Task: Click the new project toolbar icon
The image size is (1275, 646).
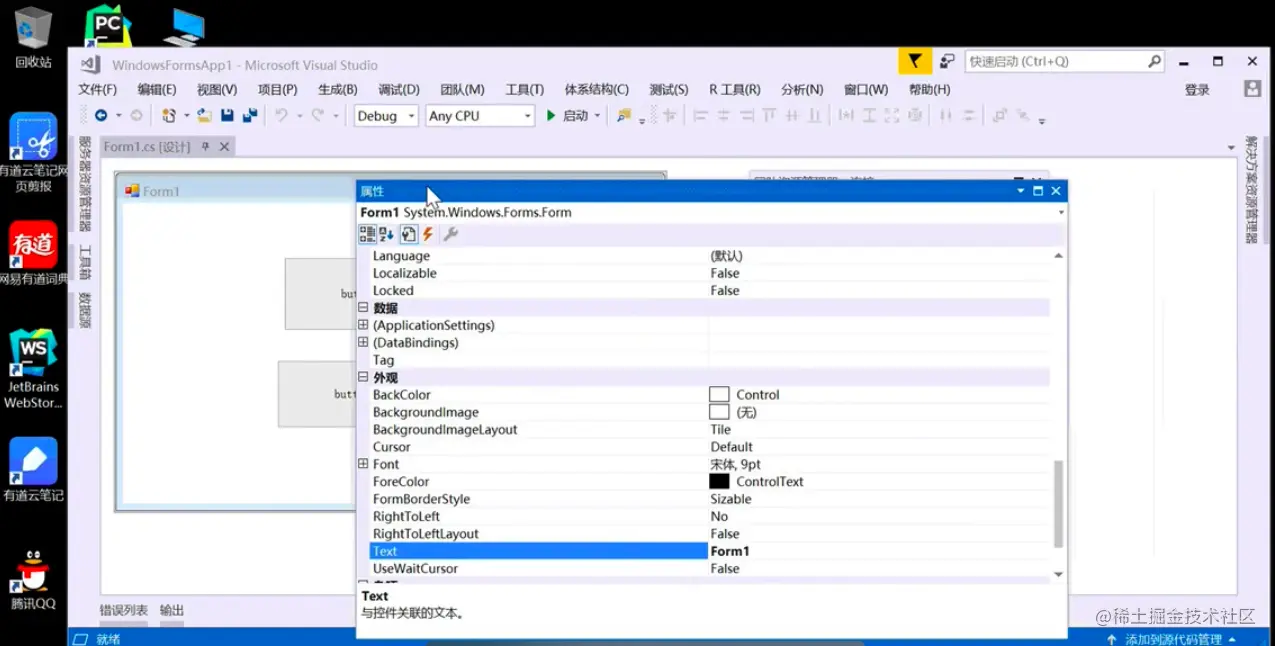Action: click(x=169, y=116)
